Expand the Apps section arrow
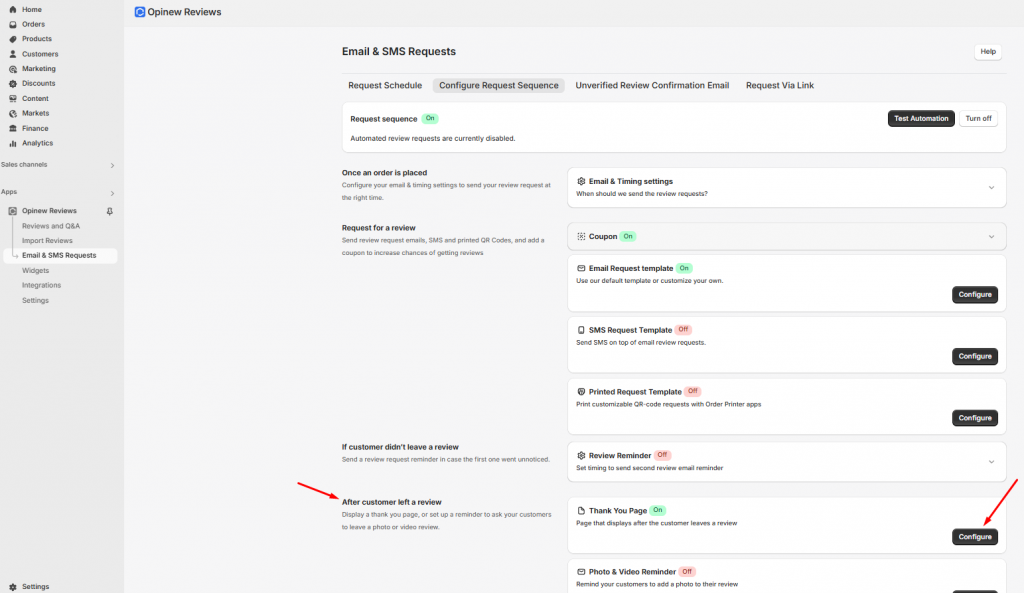This screenshot has width=1024, height=593. (x=112, y=193)
